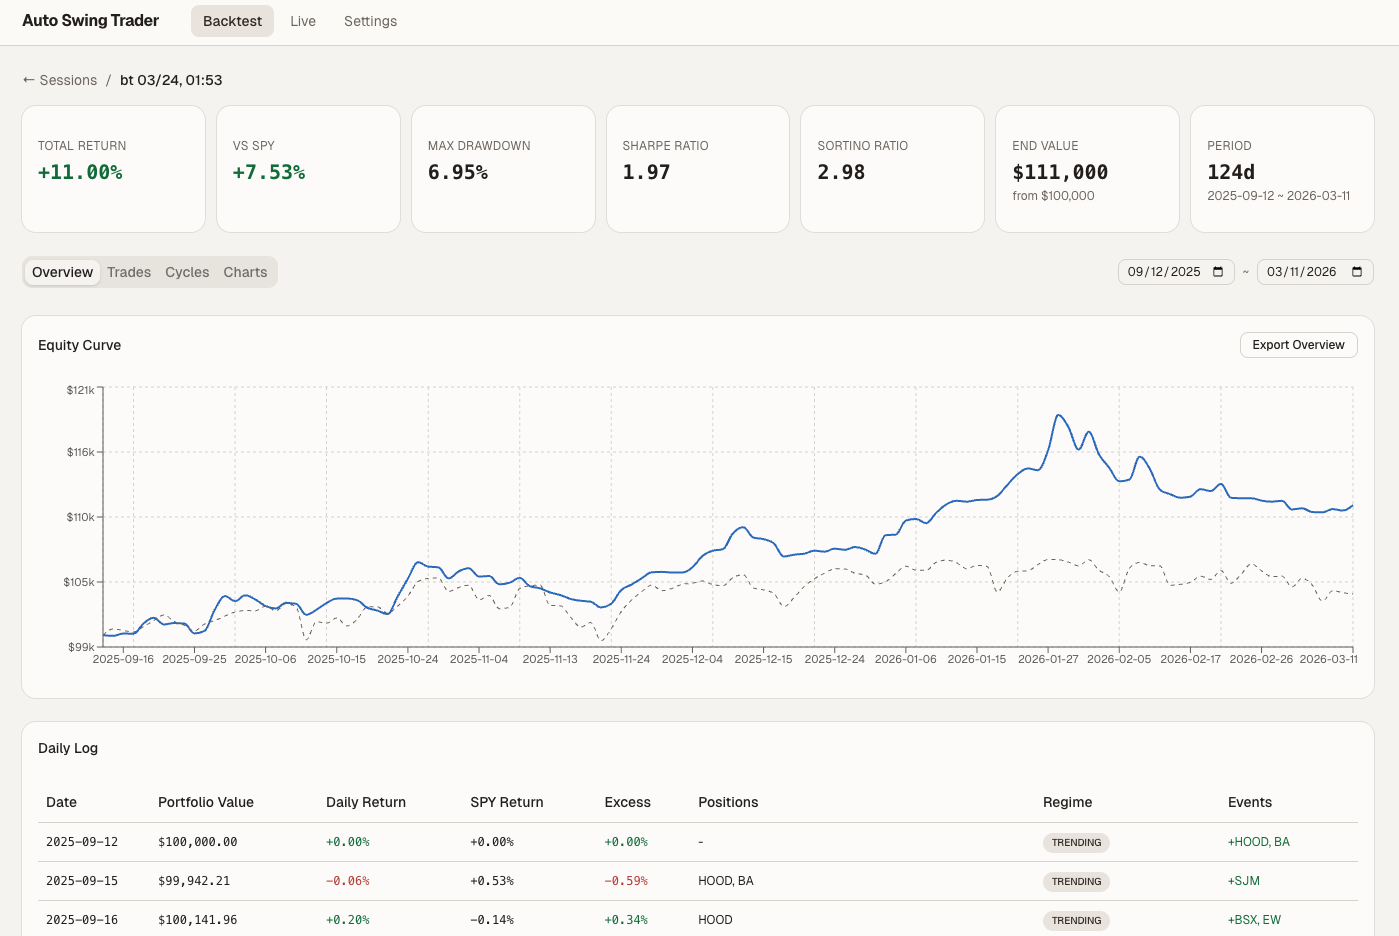Click the TRENDING regime badge on 2025-09-15 row
Screen dimensions: 1399x936
(x=1076, y=882)
